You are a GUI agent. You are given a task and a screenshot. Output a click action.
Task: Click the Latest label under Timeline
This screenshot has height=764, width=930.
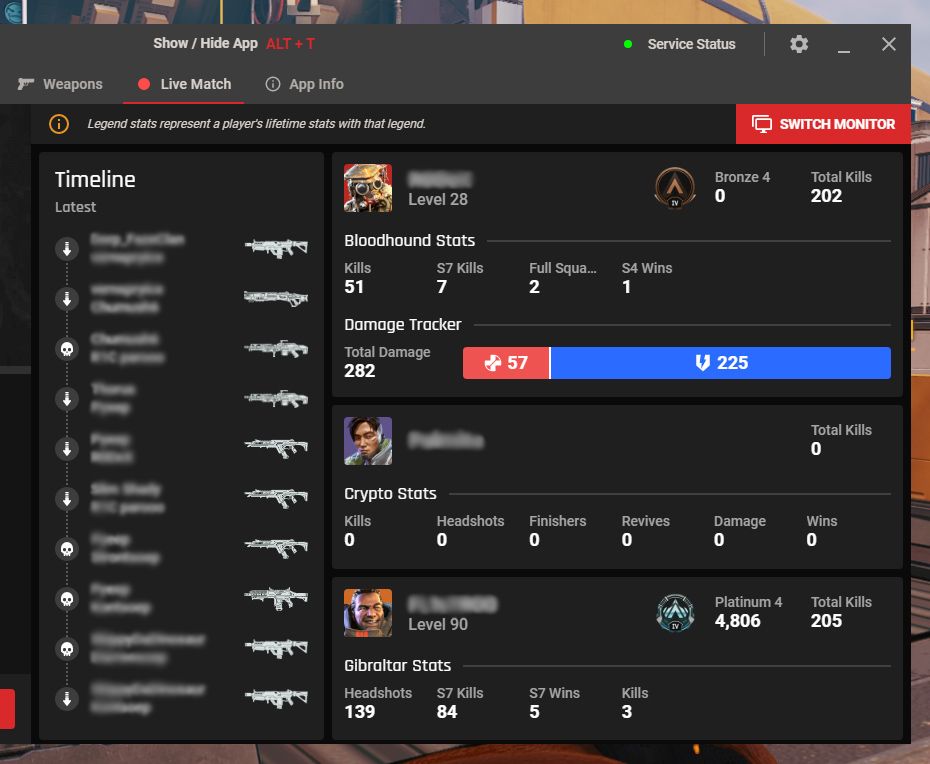[x=75, y=207]
